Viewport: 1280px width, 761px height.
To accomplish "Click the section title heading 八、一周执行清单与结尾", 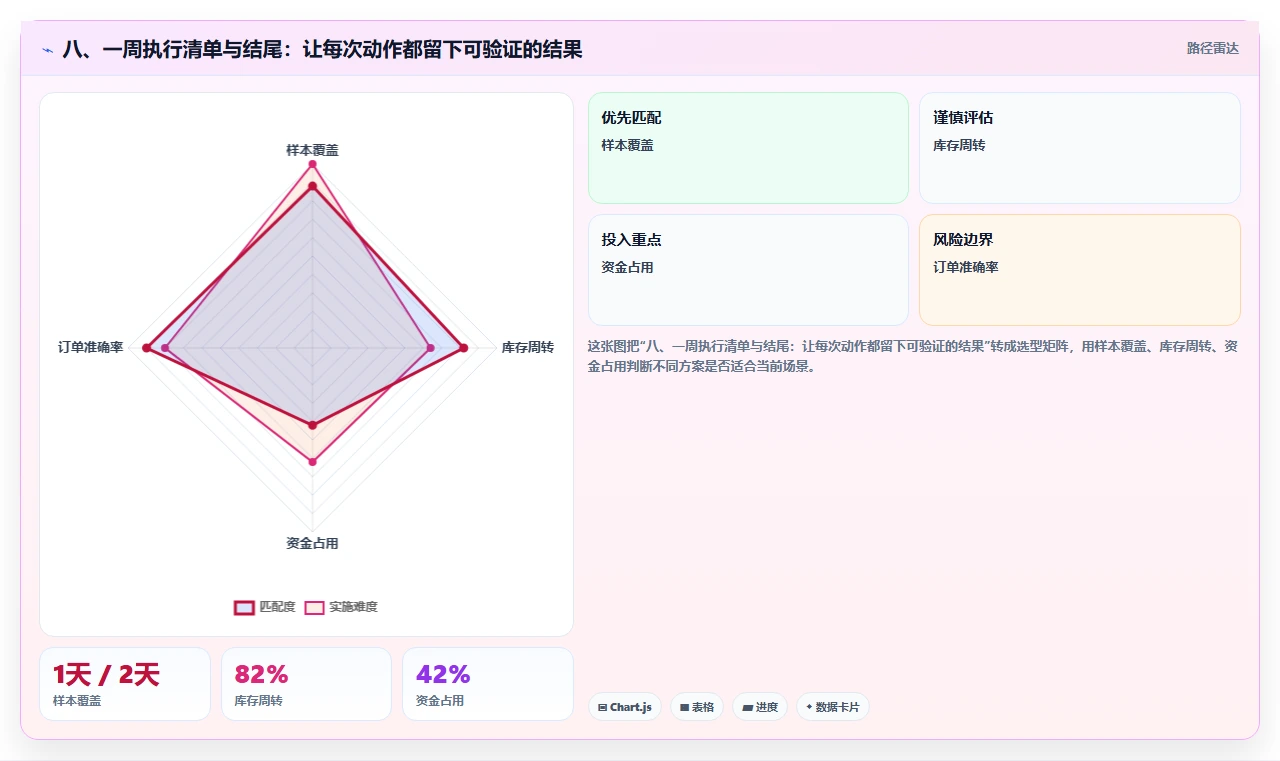I will [322, 49].
